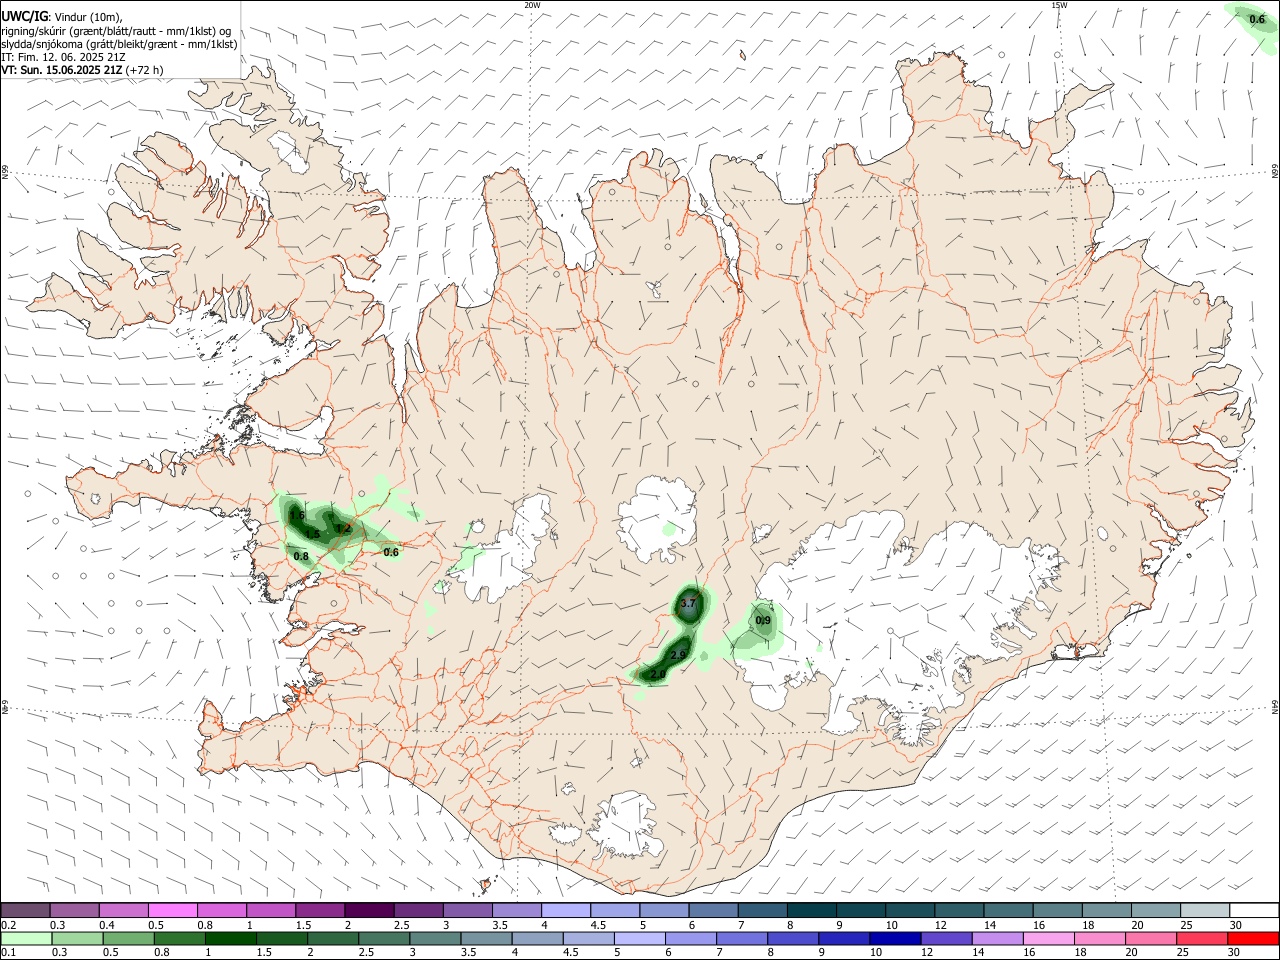
Task: Click the 30 label under the lower legend row
Action: (1235, 953)
